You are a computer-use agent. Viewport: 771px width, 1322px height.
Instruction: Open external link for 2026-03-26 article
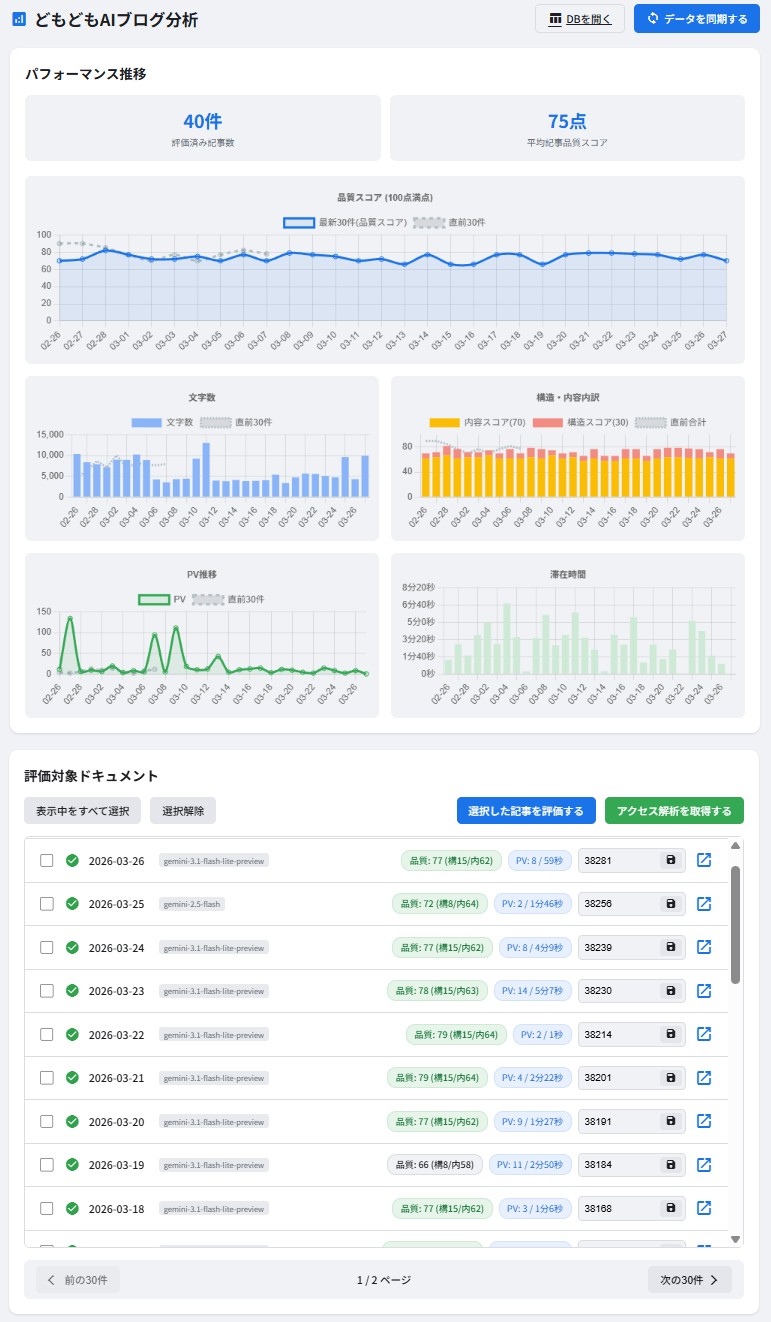pyautogui.click(x=704, y=860)
